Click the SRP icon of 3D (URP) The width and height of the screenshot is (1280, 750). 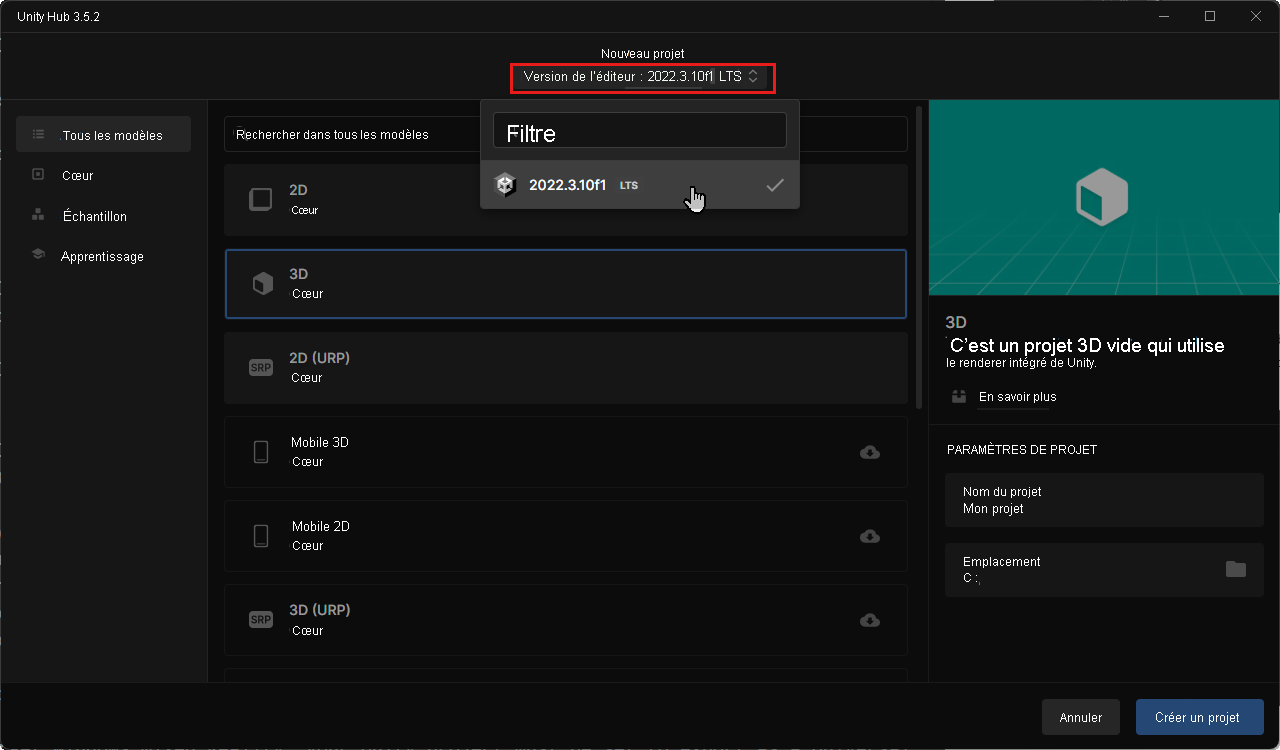tap(260, 620)
